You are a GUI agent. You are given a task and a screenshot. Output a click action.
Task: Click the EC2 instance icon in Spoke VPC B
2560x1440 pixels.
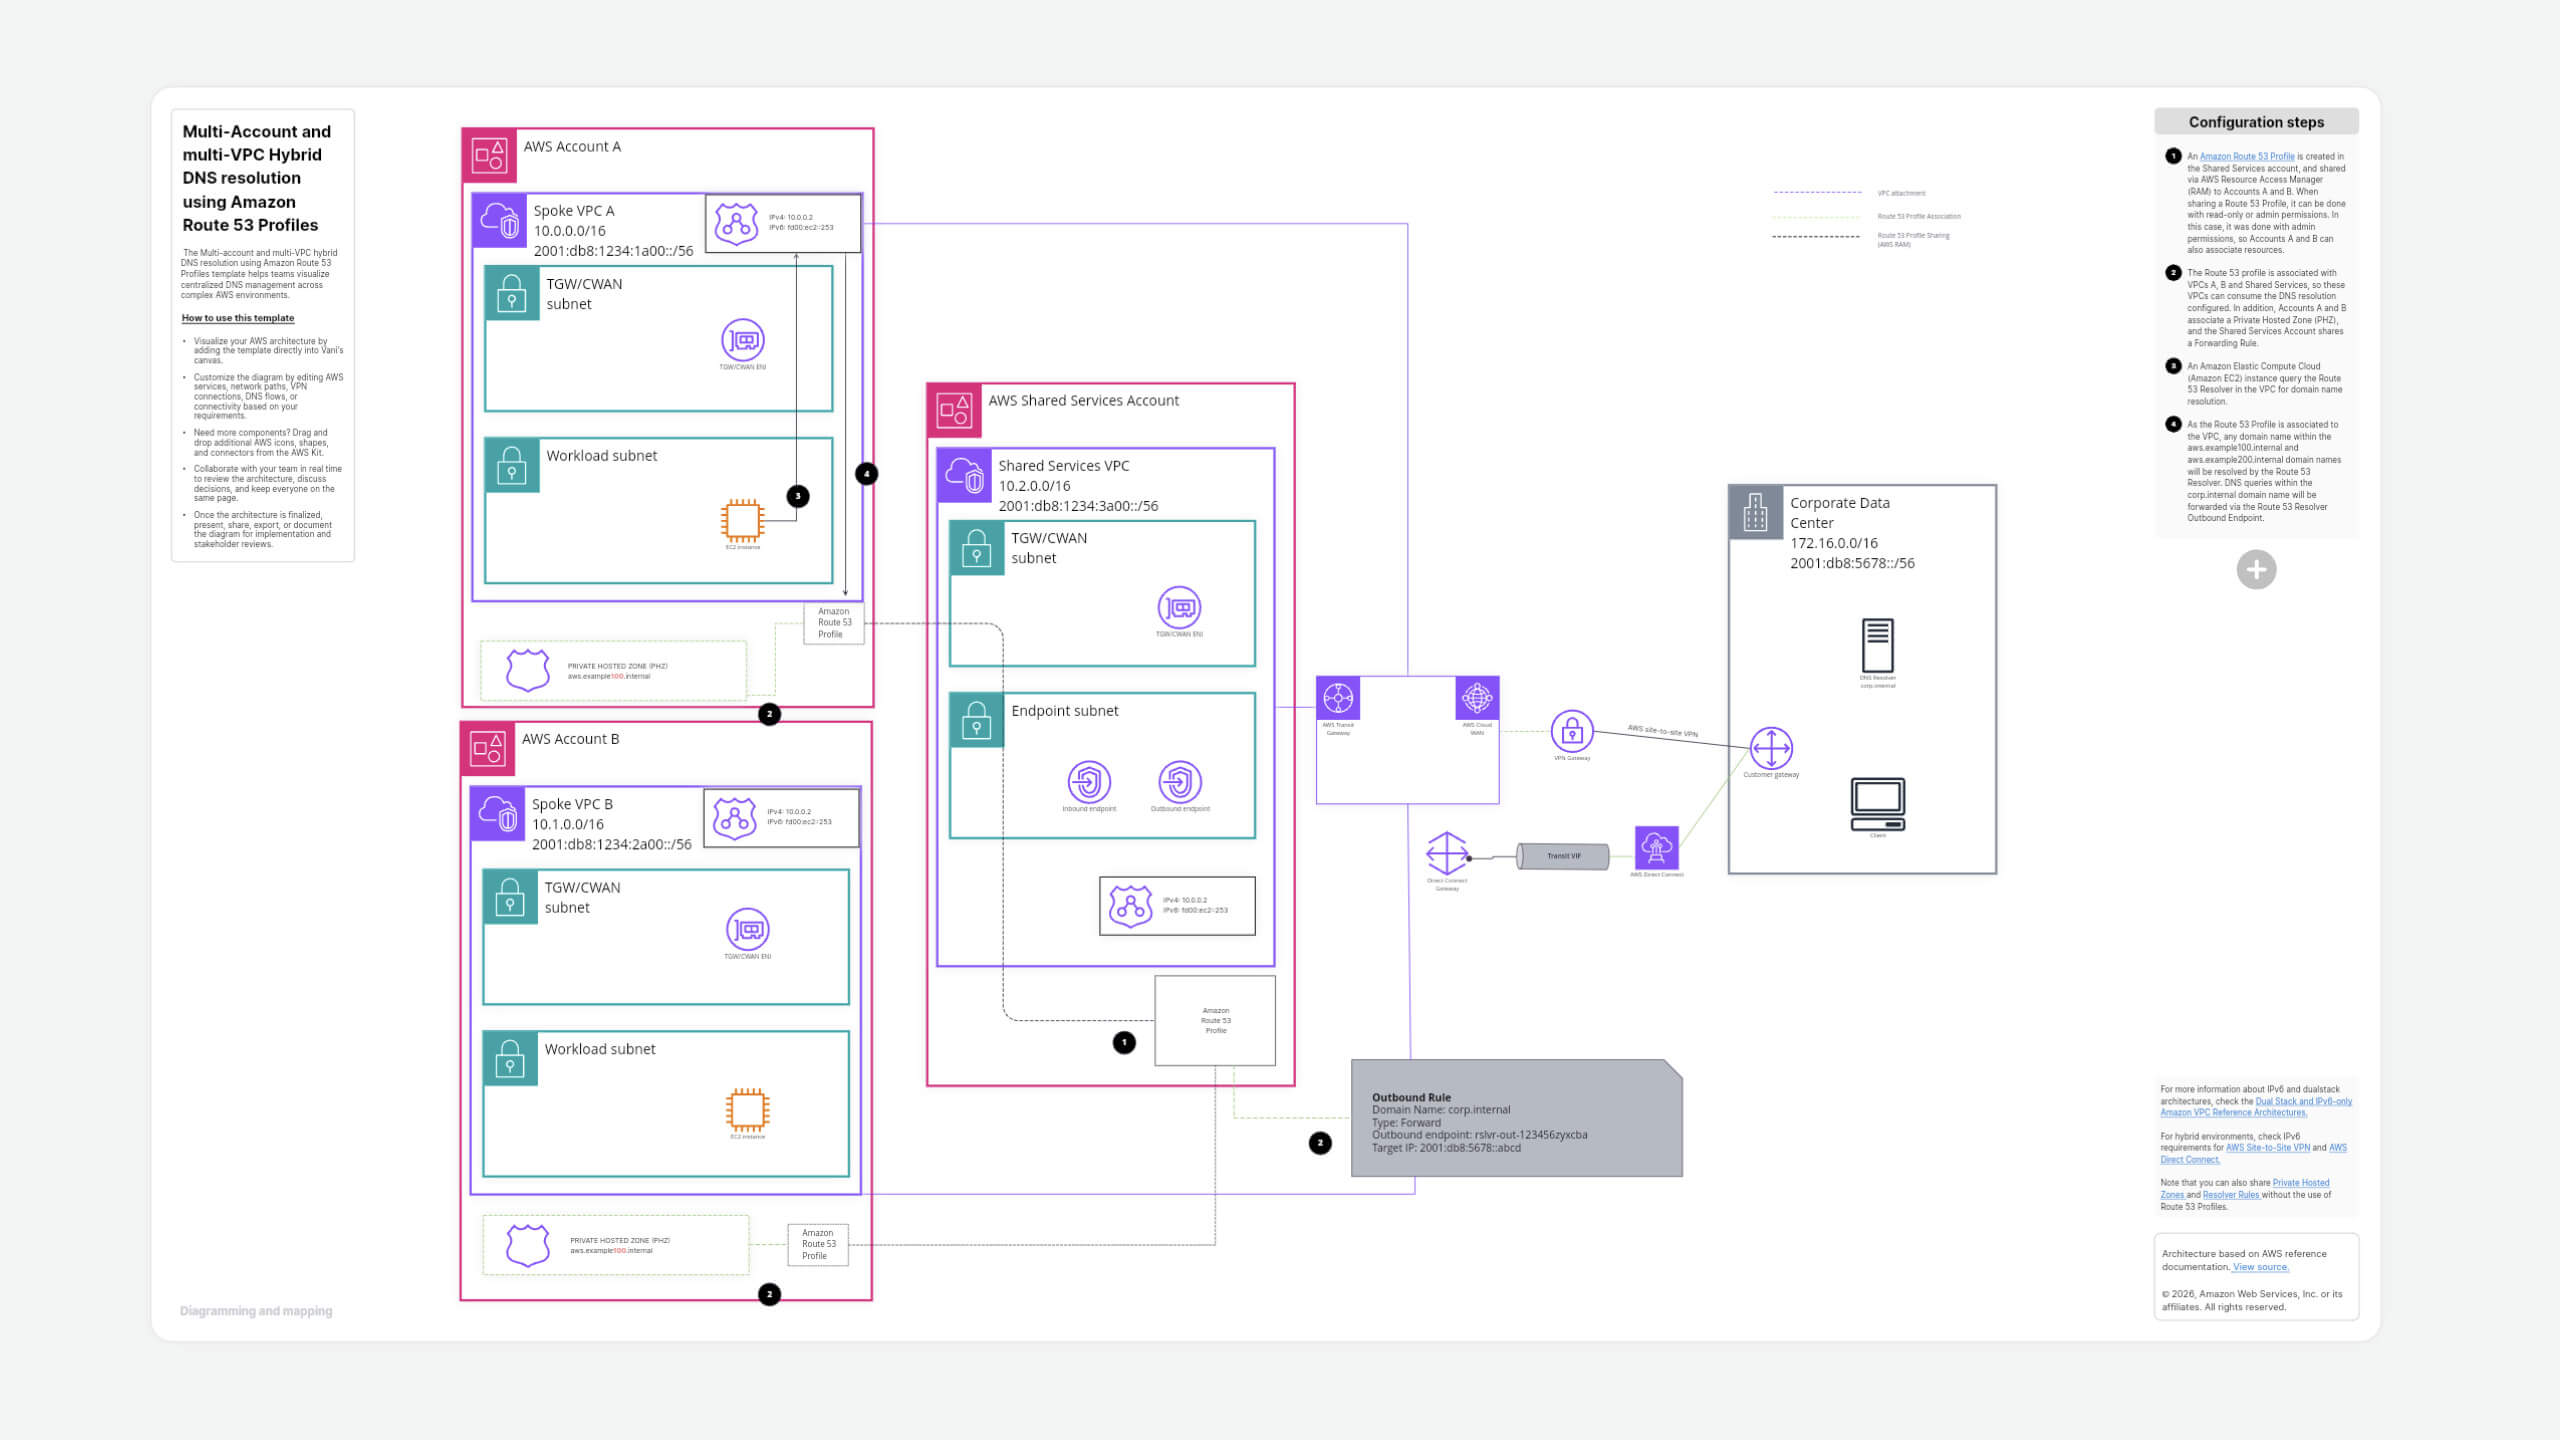point(748,1110)
